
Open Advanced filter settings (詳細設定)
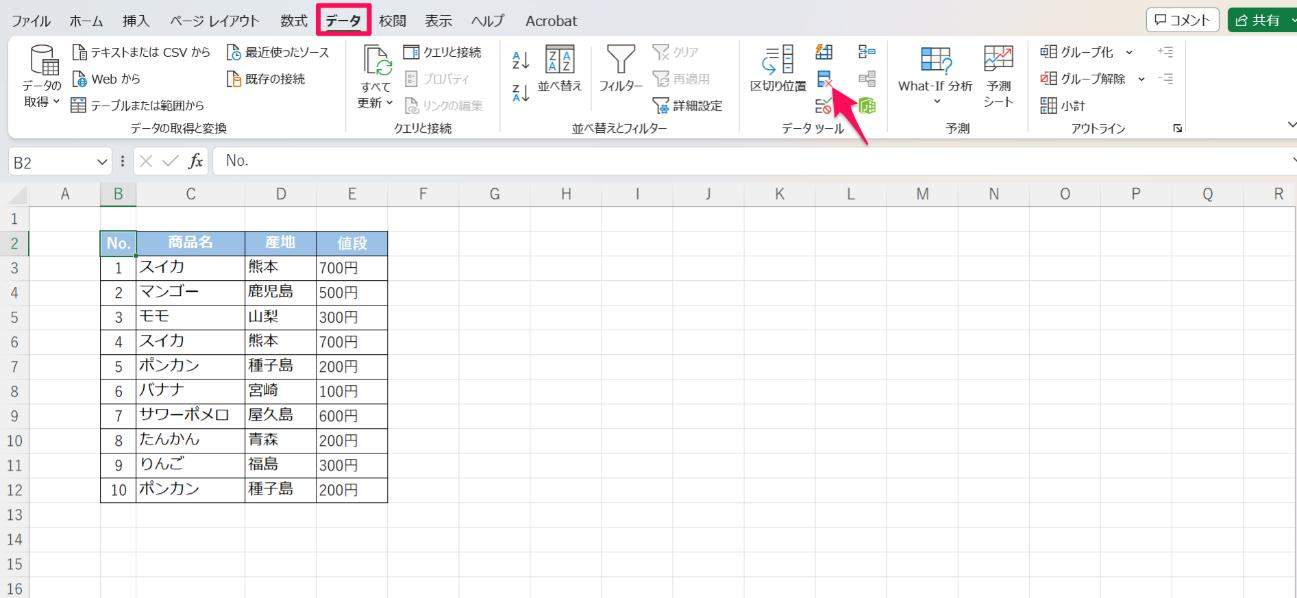[x=687, y=105]
